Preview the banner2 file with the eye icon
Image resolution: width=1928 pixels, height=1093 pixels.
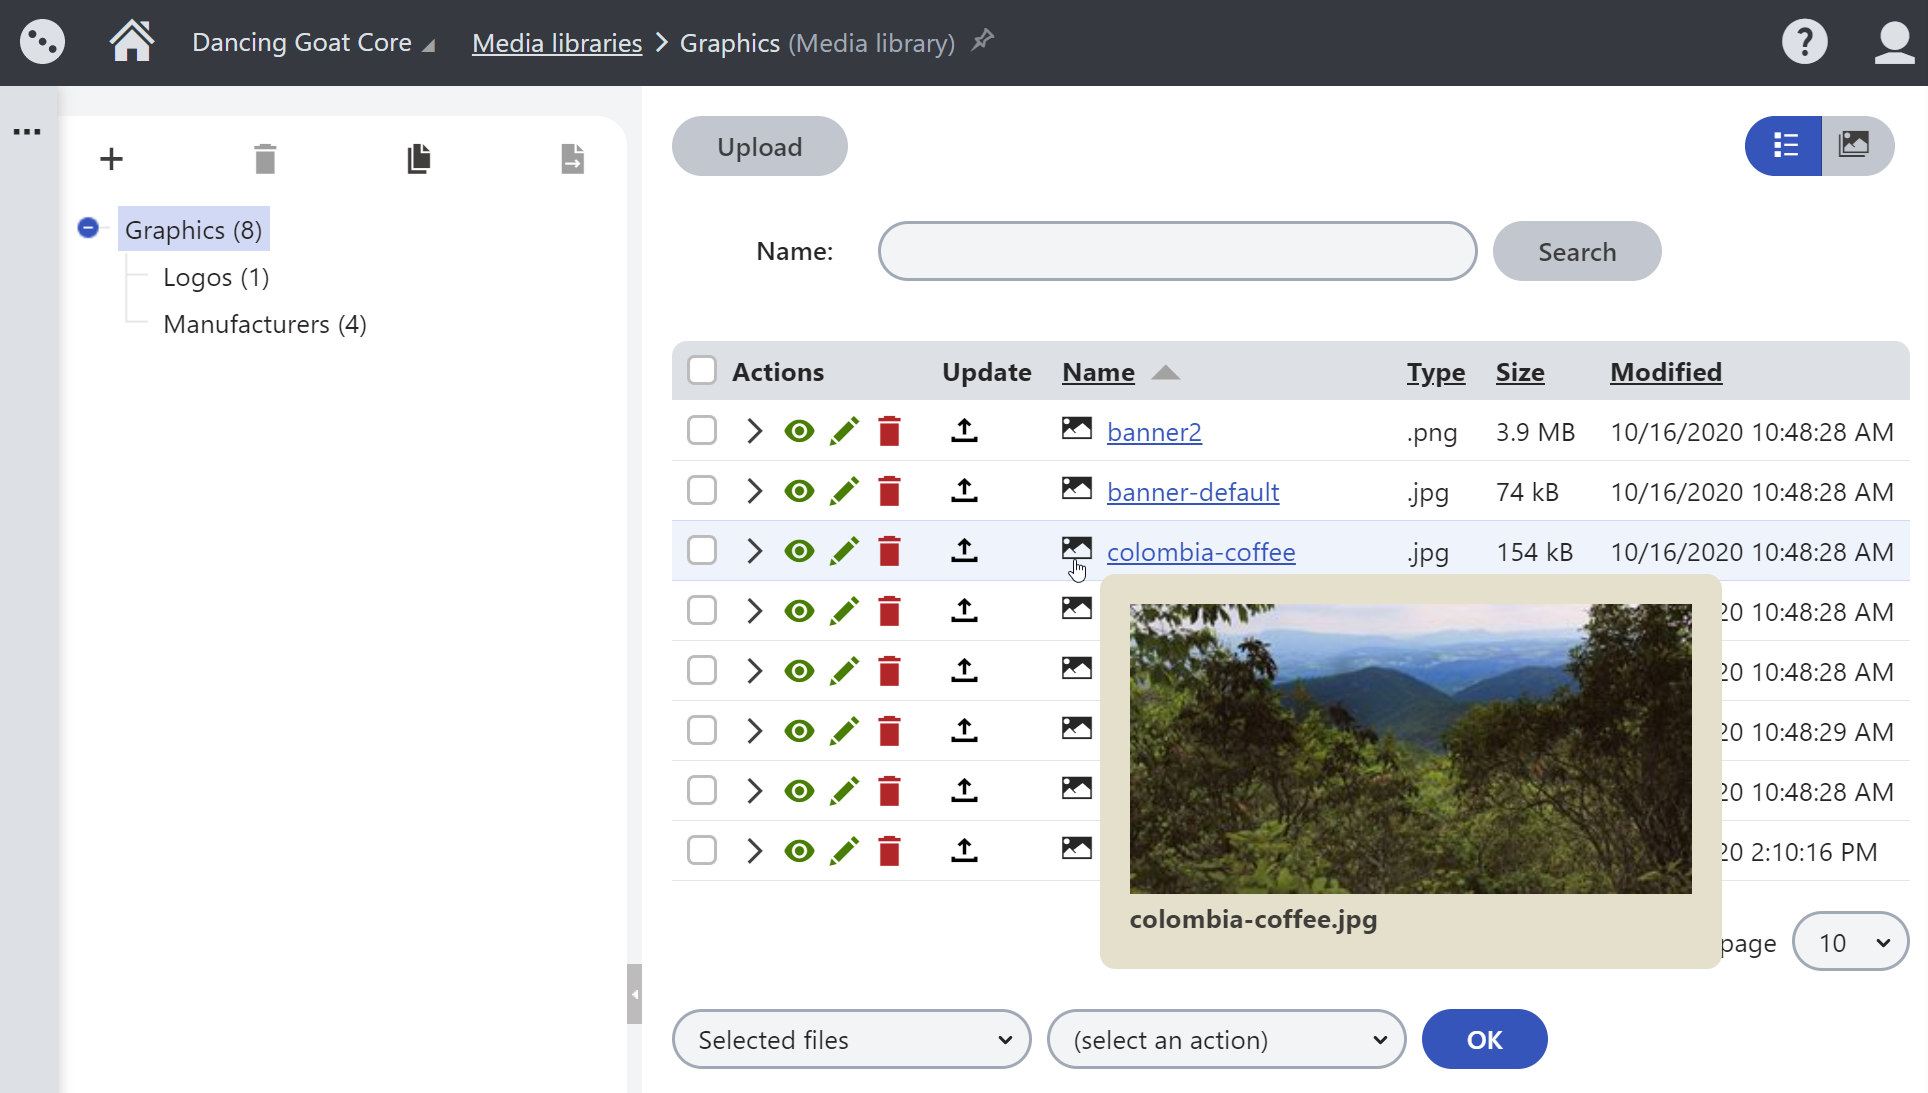tap(798, 431)
